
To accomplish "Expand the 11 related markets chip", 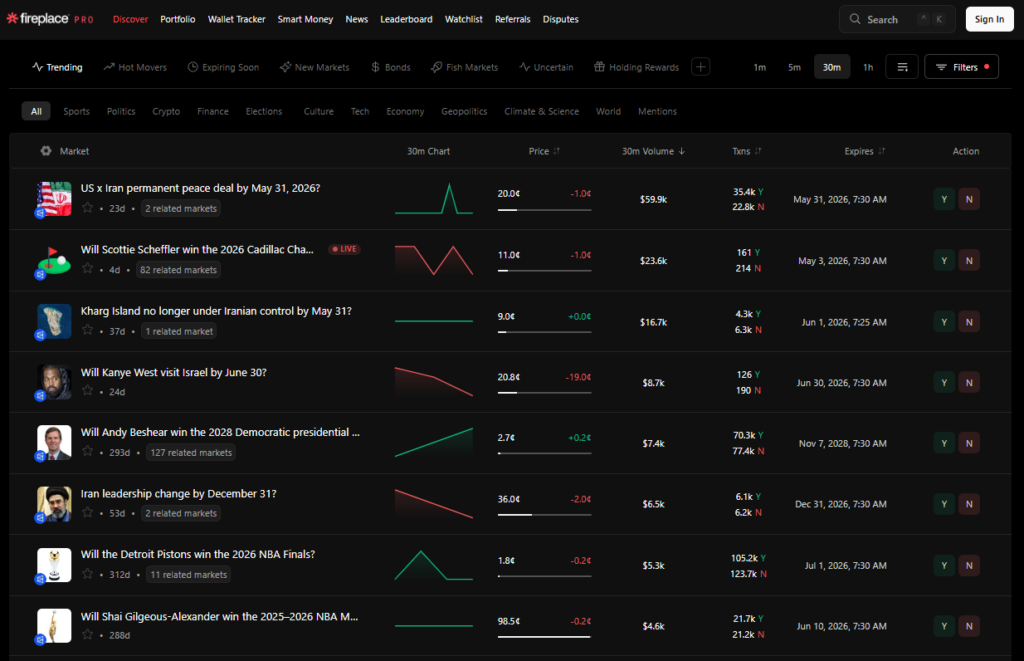I will [x=189, y=575].
